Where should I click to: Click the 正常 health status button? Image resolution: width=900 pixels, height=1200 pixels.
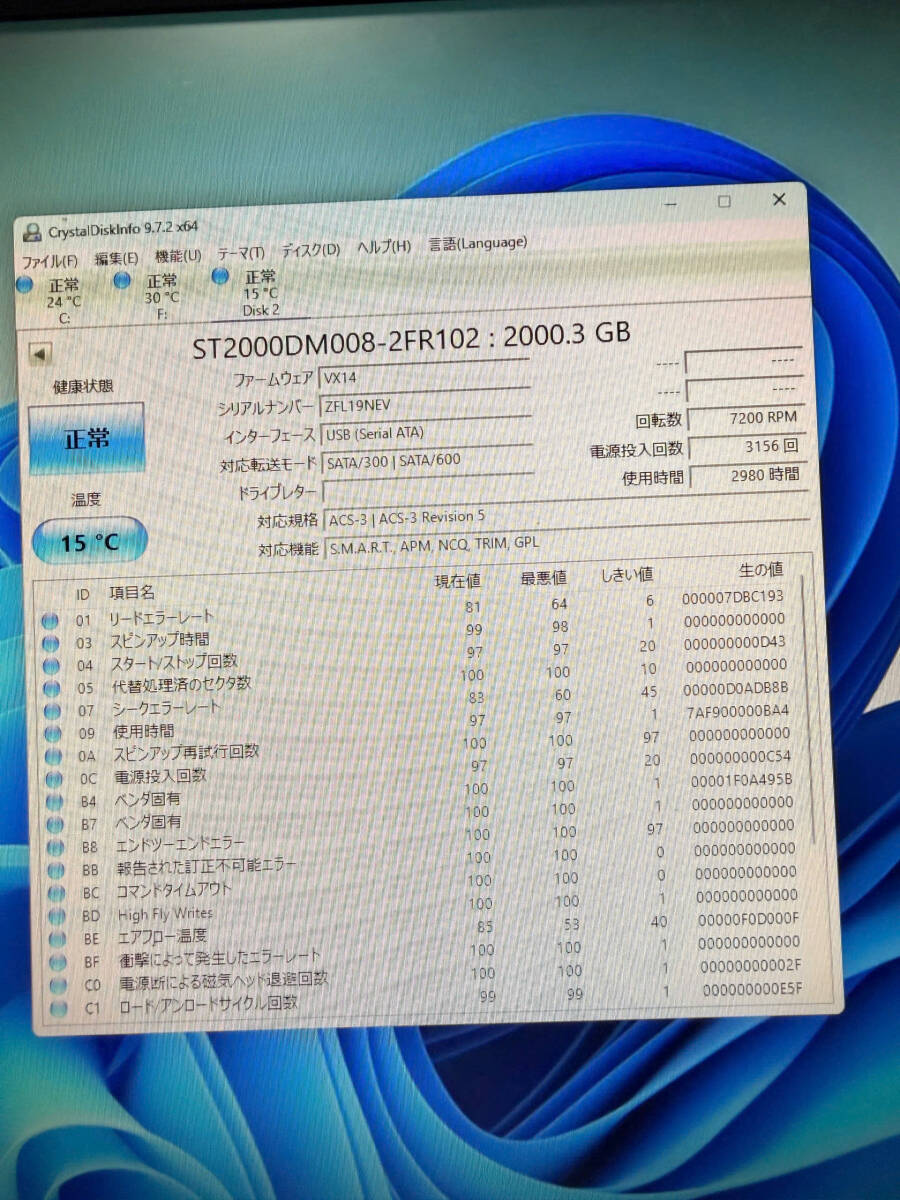pos(87,438)
